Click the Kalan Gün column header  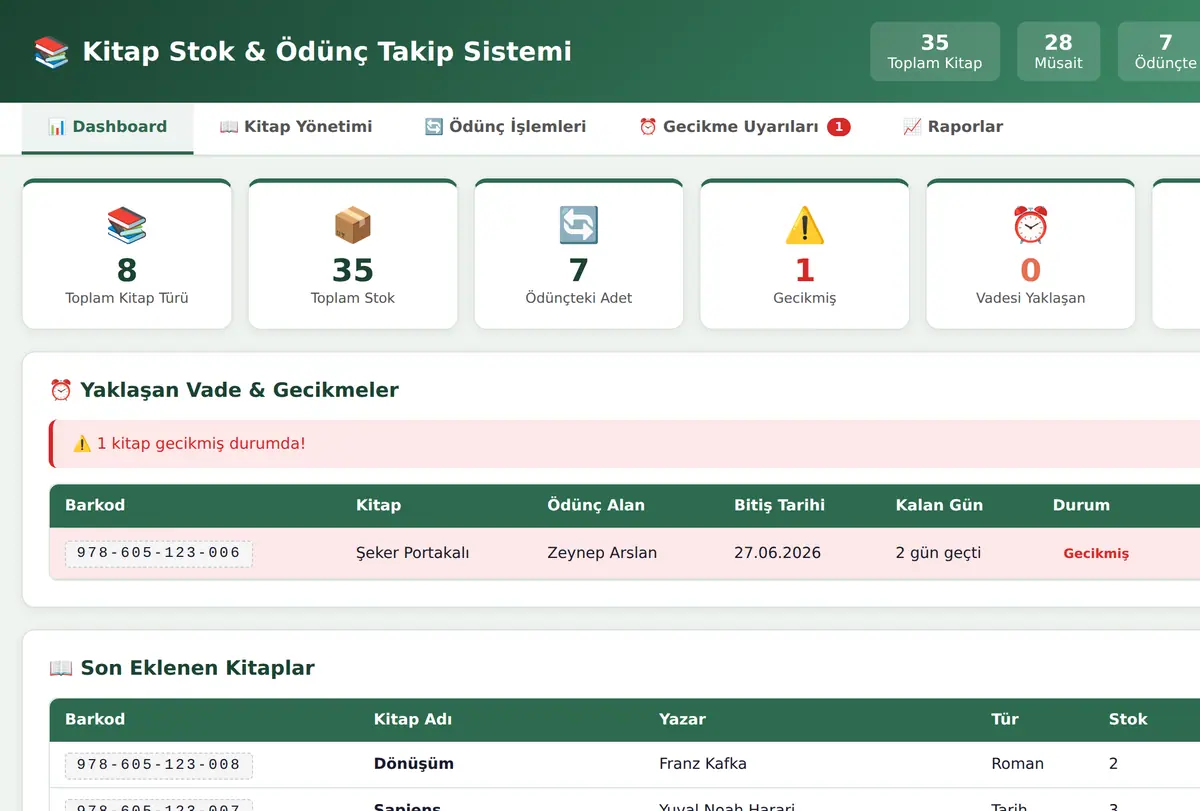[x=939, y=505]
